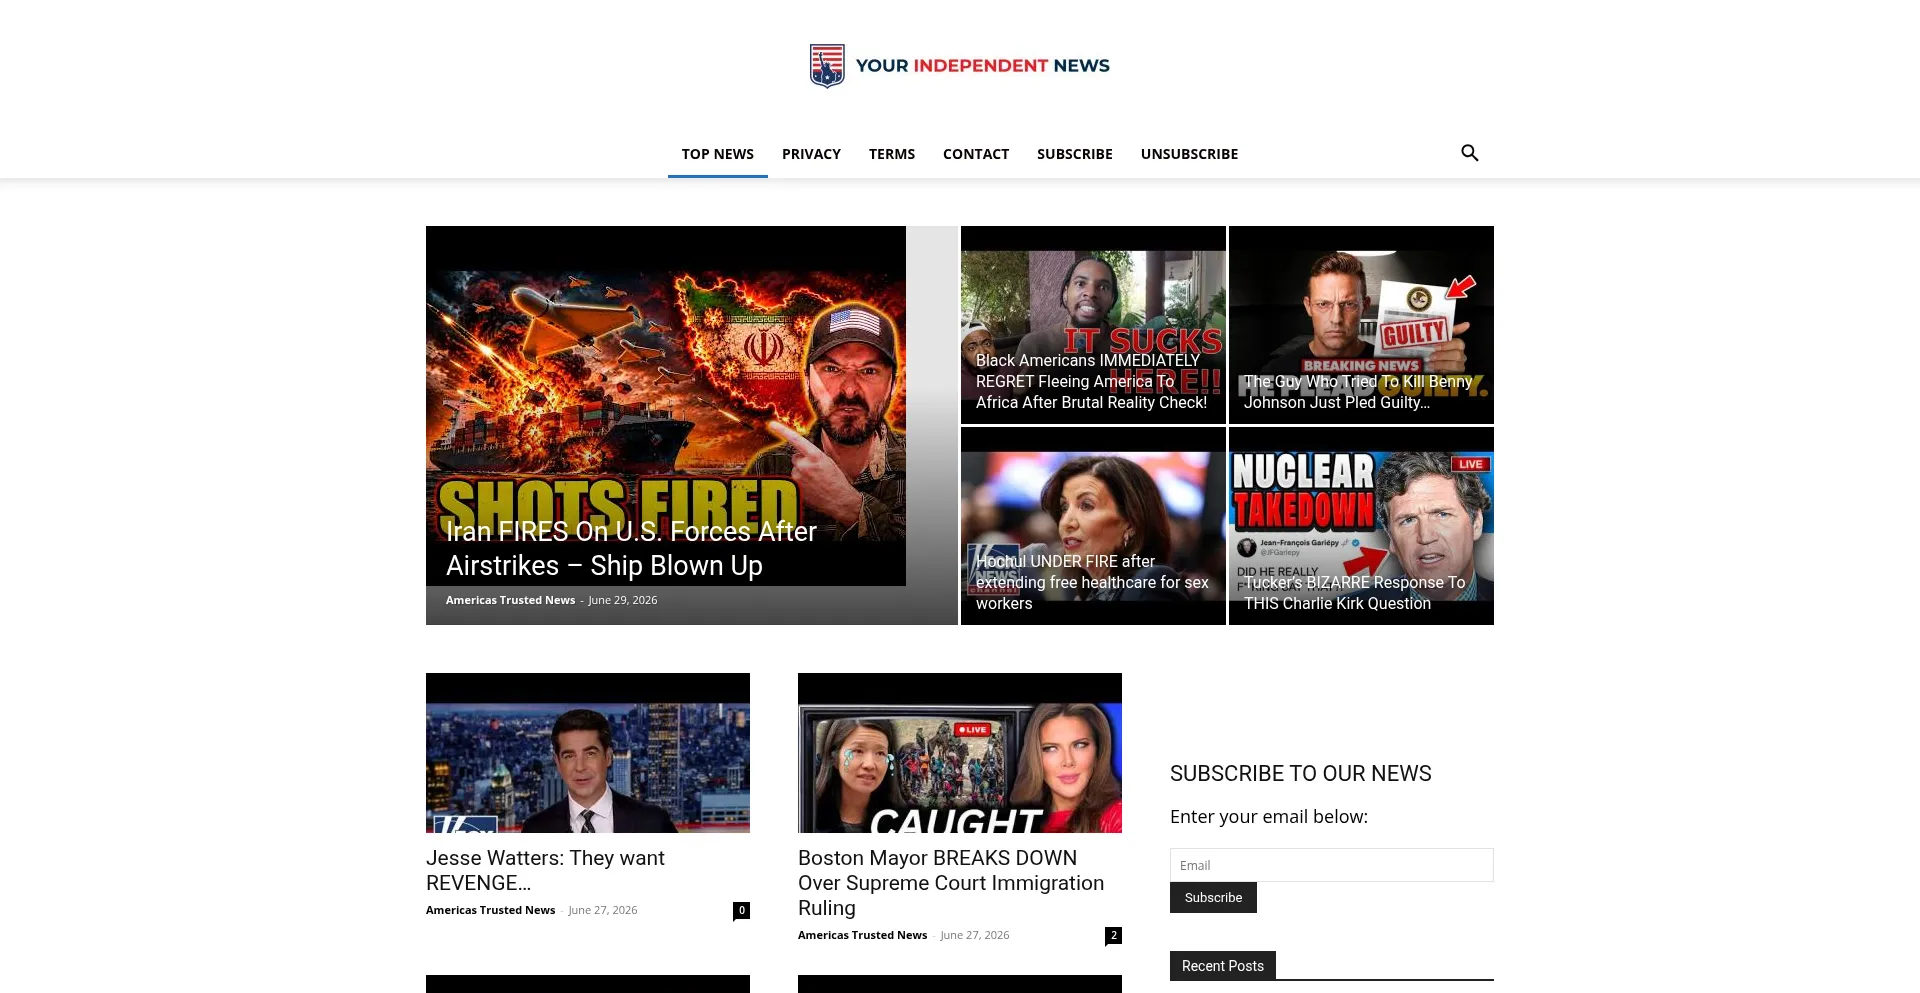
Task: Click Americas Trusted News under Jesse Watters post
Action: click(x=490, y=910)
